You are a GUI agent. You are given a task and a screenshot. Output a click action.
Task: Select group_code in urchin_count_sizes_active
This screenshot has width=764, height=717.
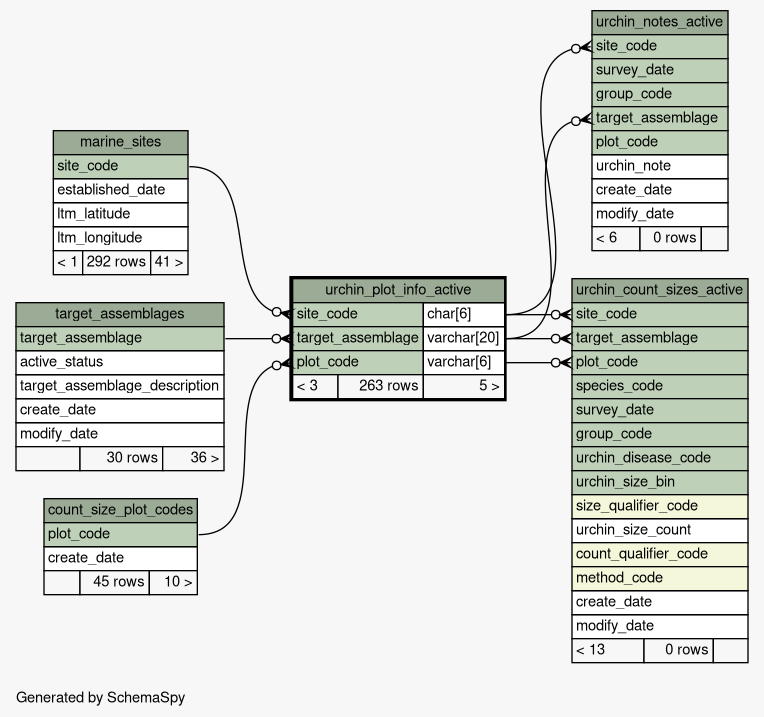point(660,434)
